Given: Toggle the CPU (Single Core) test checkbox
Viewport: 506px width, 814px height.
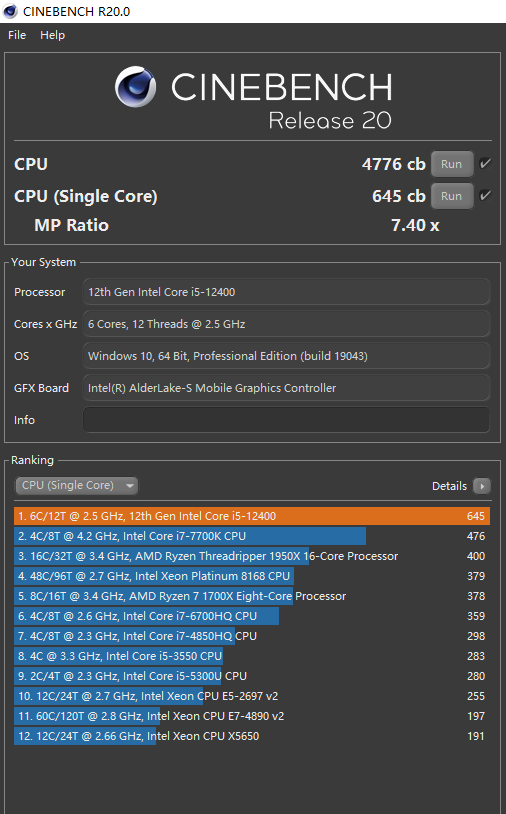Looking at the screenshot, I should tap(485, 196).
